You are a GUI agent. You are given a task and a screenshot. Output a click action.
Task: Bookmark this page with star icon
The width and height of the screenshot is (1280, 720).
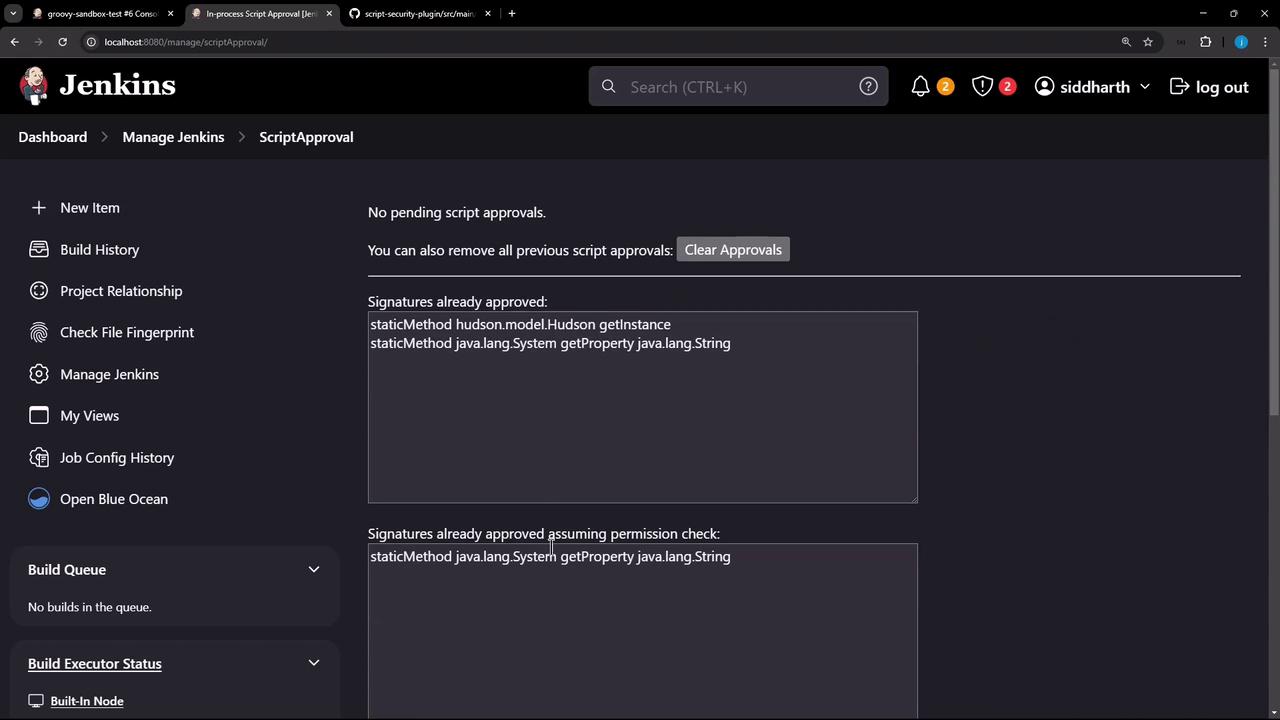[1148, 42]
